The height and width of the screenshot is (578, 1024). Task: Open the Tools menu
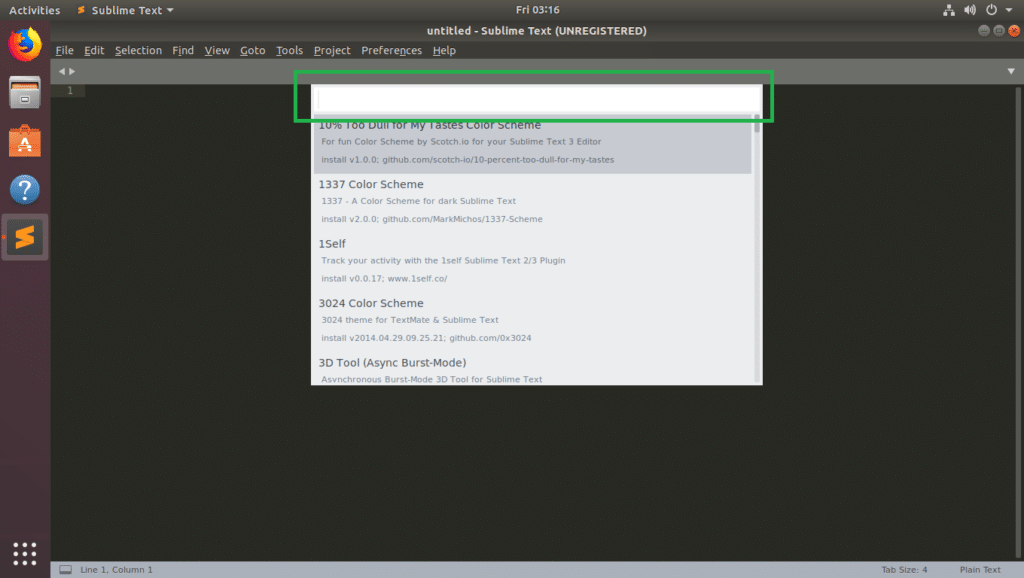pyautogui.click(x=289, y=50)
